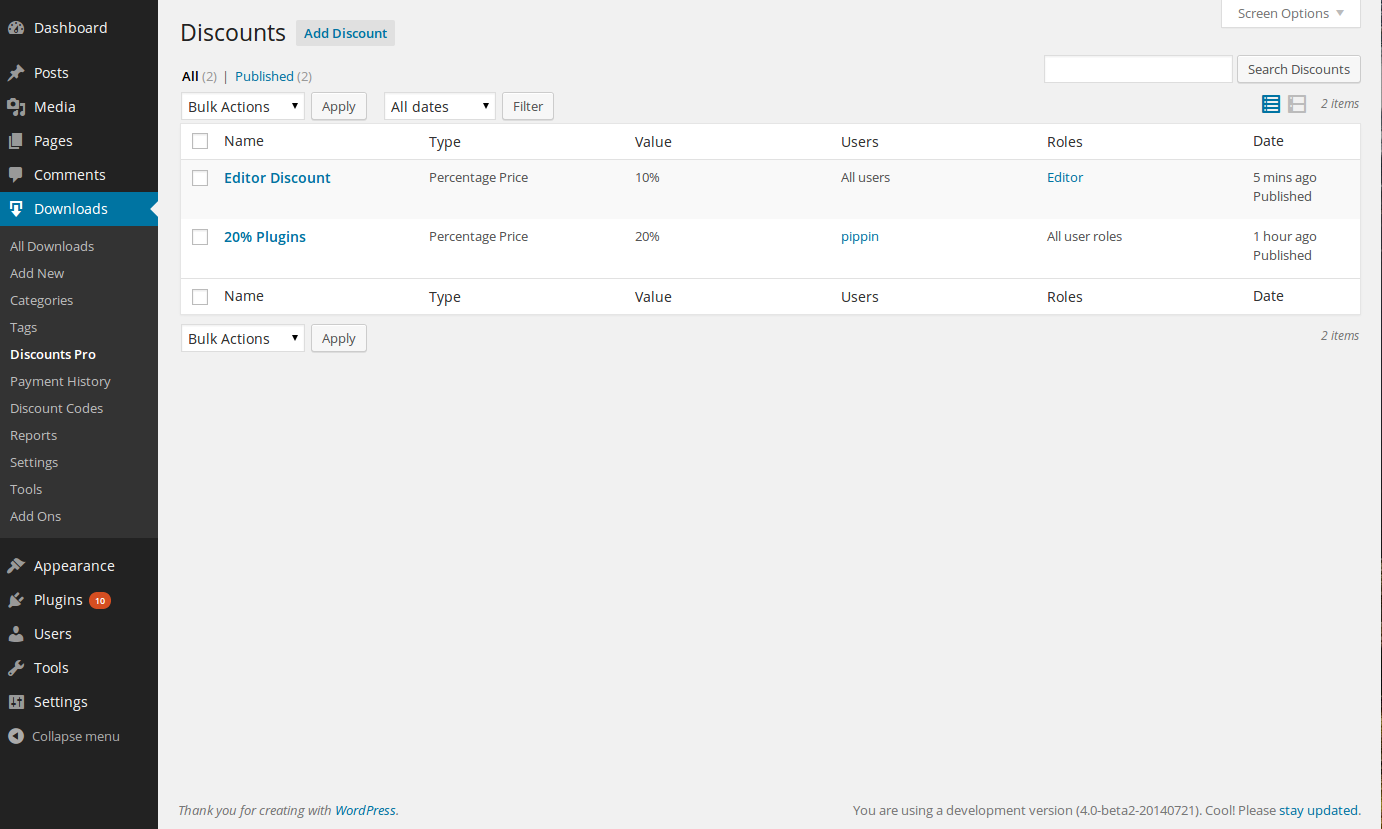Open the top Bulk Actions dropdown

[243, 106]
